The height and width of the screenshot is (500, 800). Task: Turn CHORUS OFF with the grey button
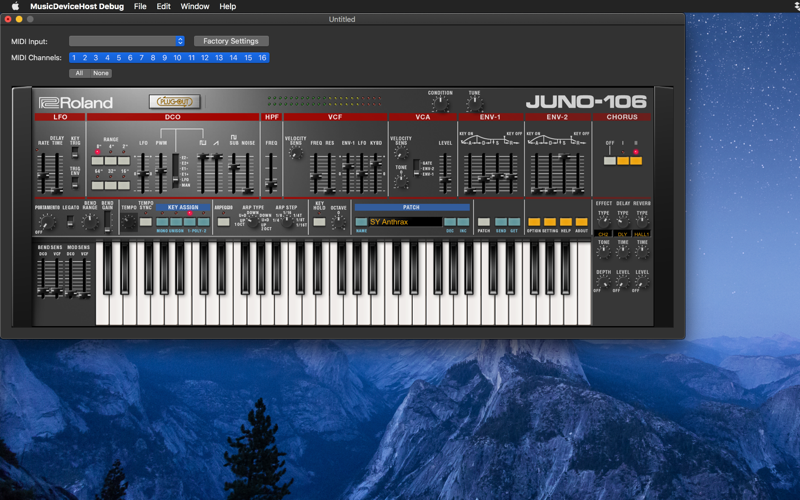click(610, 161)
